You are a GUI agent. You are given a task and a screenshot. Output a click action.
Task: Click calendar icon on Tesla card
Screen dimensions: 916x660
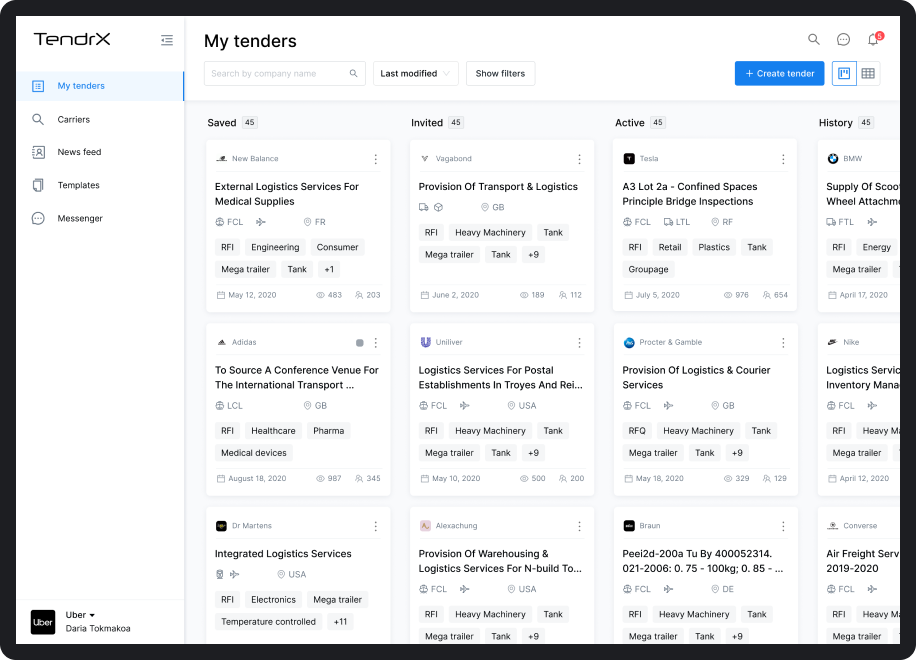pos(629,295)
